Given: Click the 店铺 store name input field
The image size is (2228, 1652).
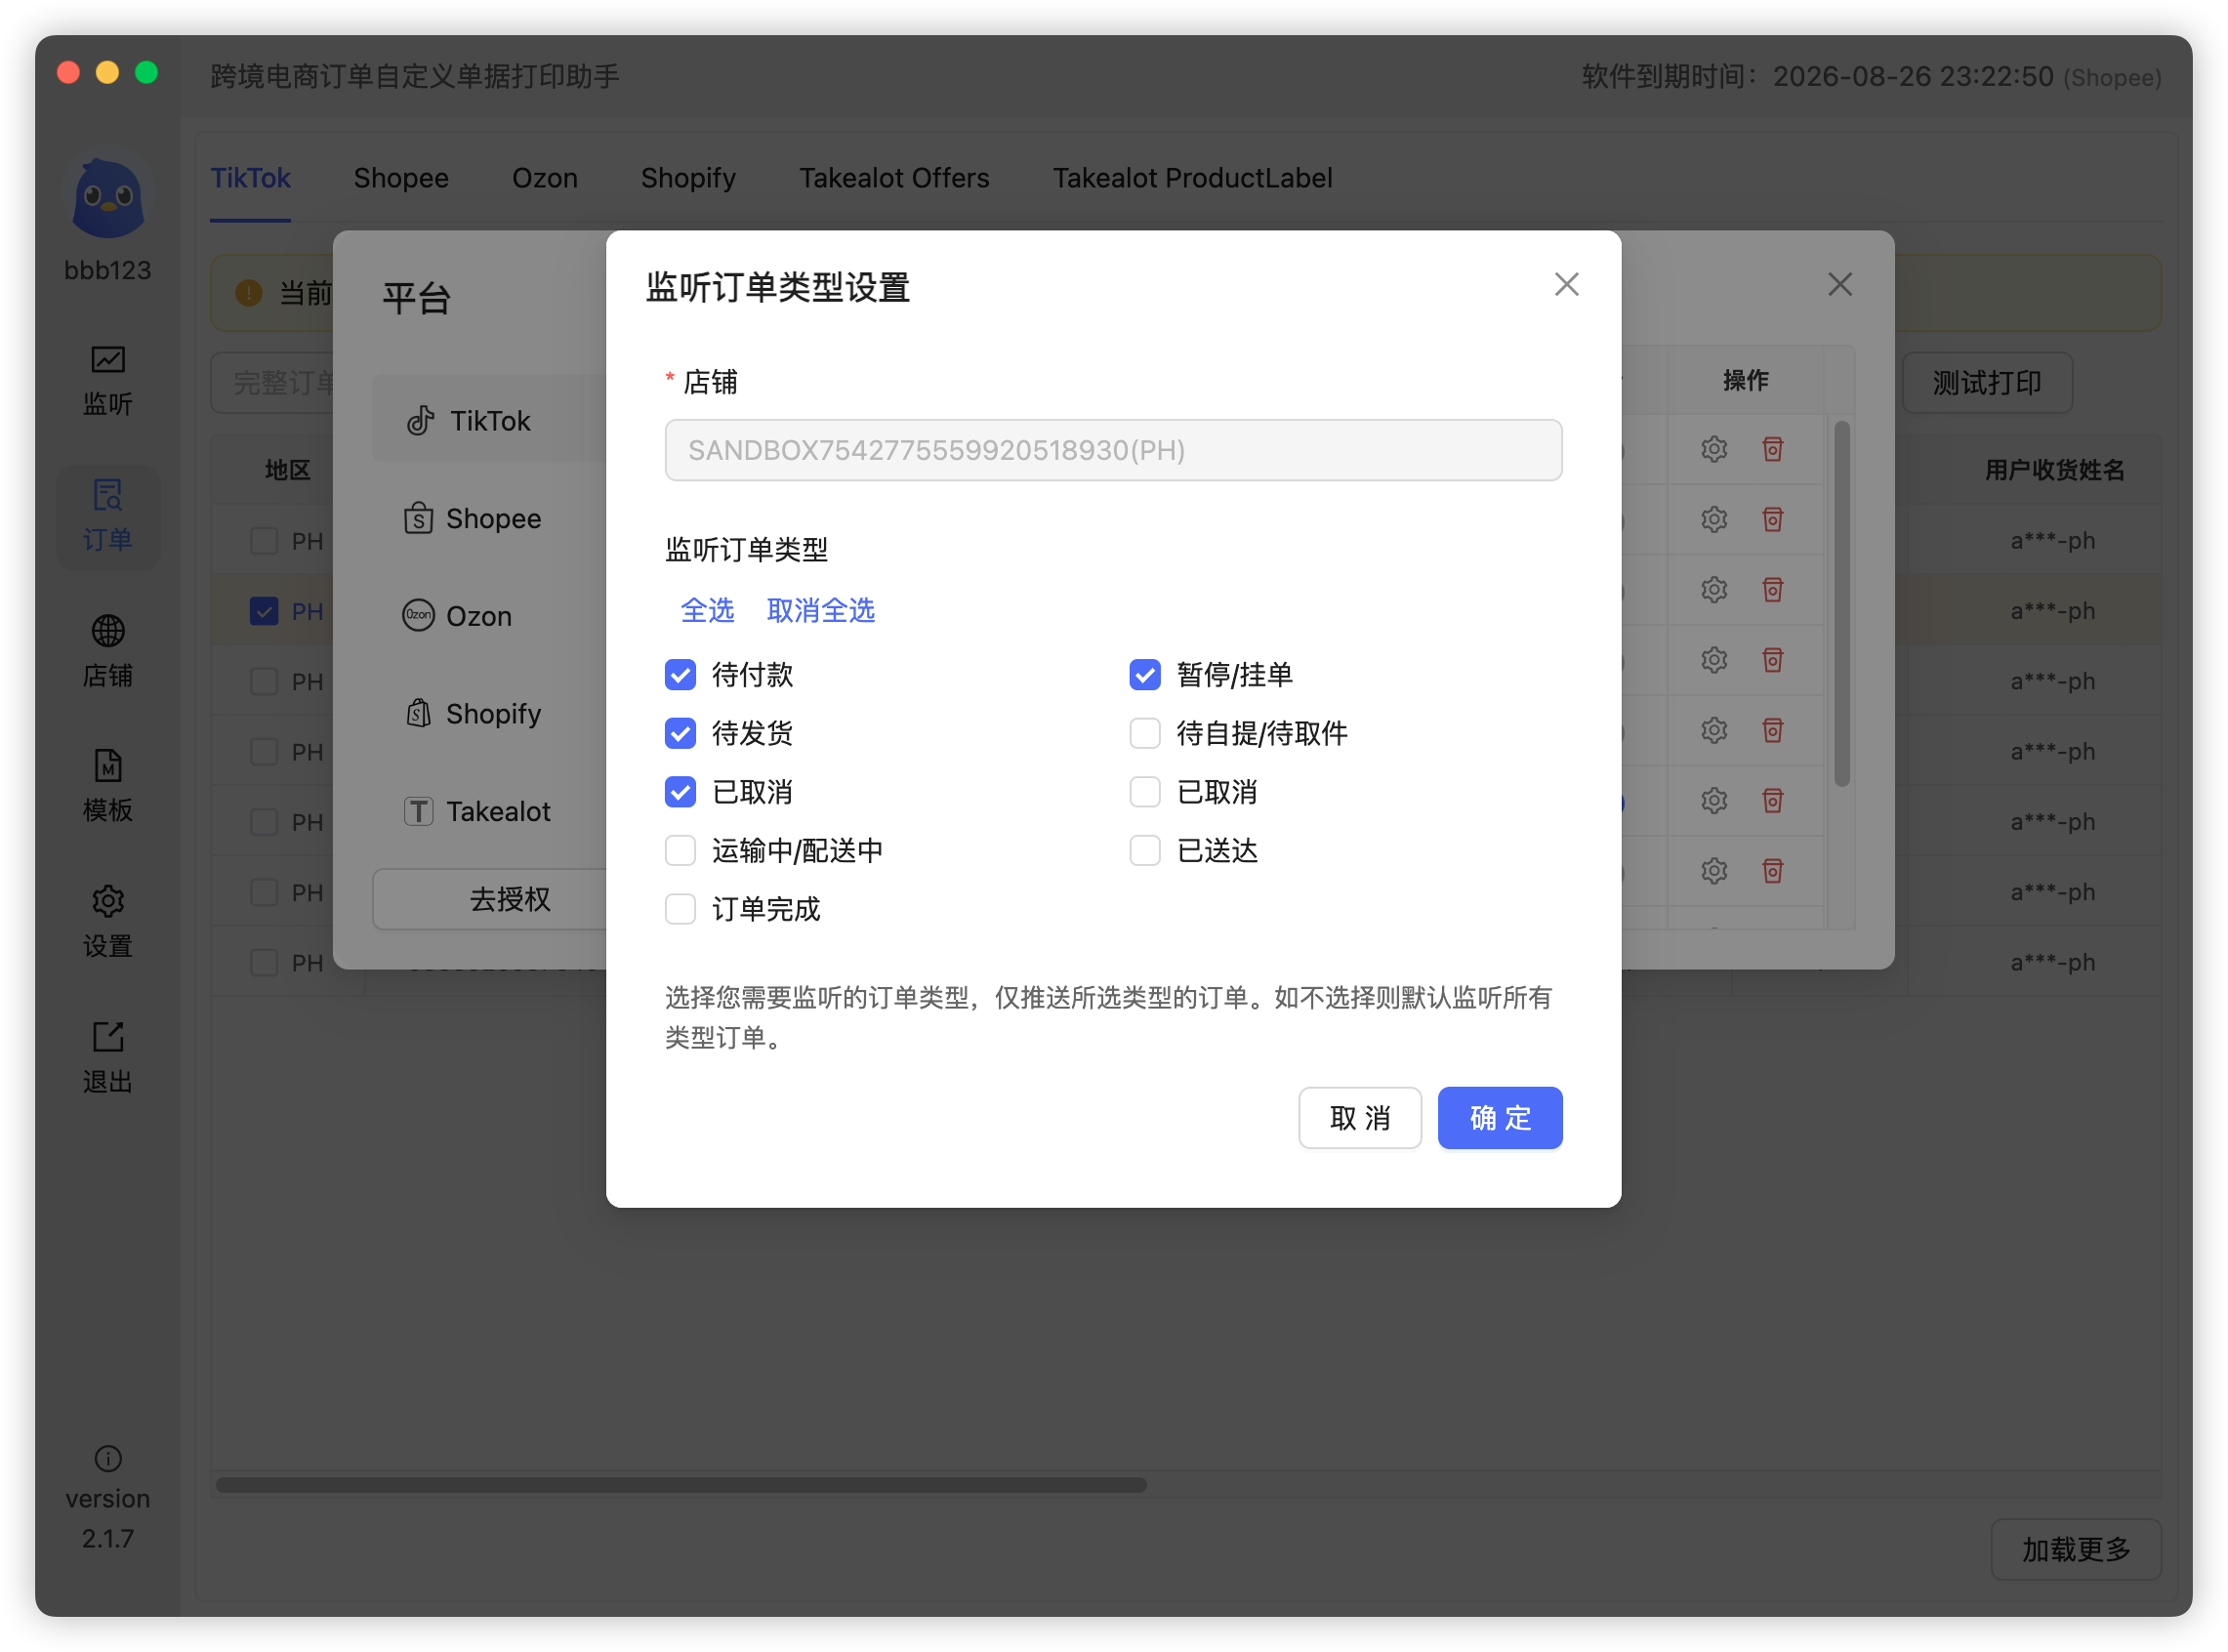Looking at the screenshot, I should click(1113, 450).
